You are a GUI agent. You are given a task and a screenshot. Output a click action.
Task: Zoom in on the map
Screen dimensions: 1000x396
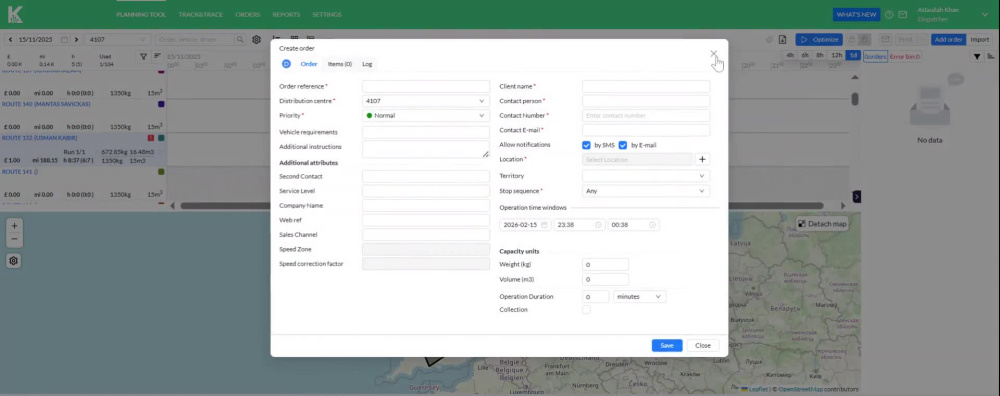[x=14, y=225]
